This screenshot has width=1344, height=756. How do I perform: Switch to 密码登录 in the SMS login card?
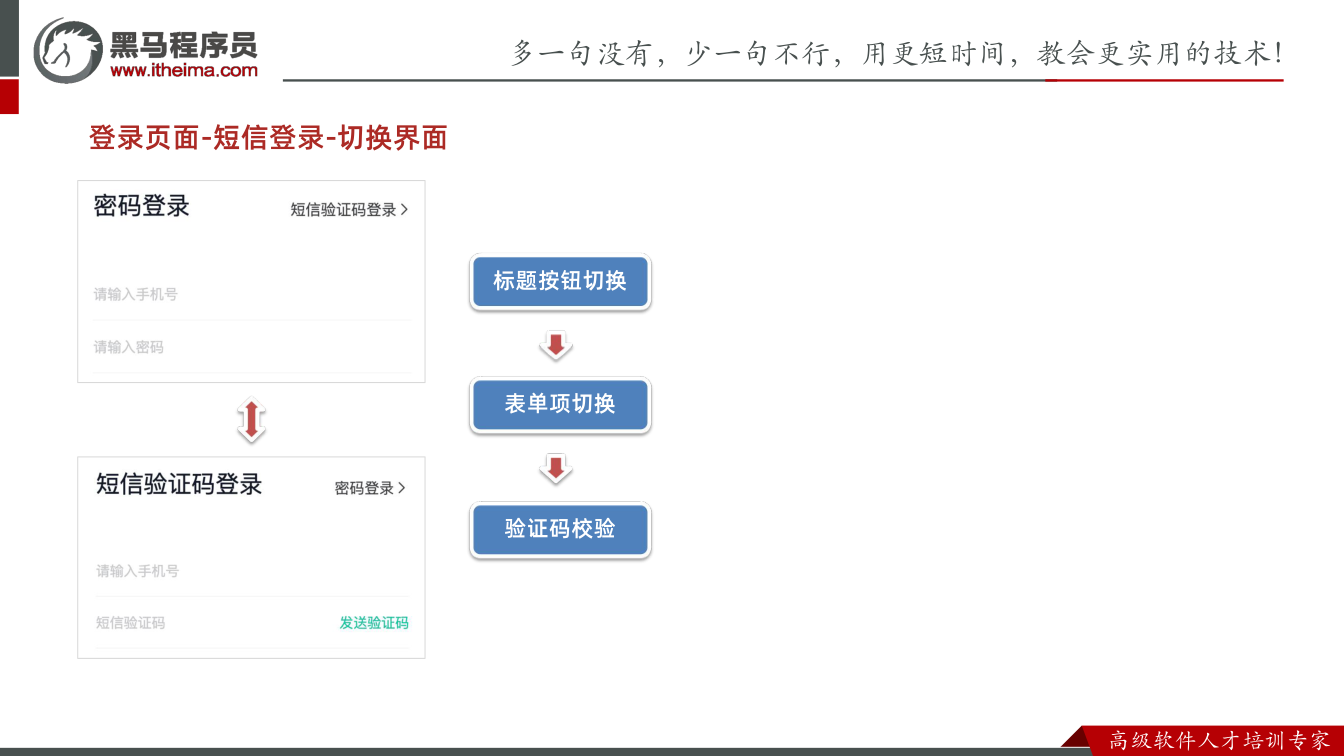370,488
